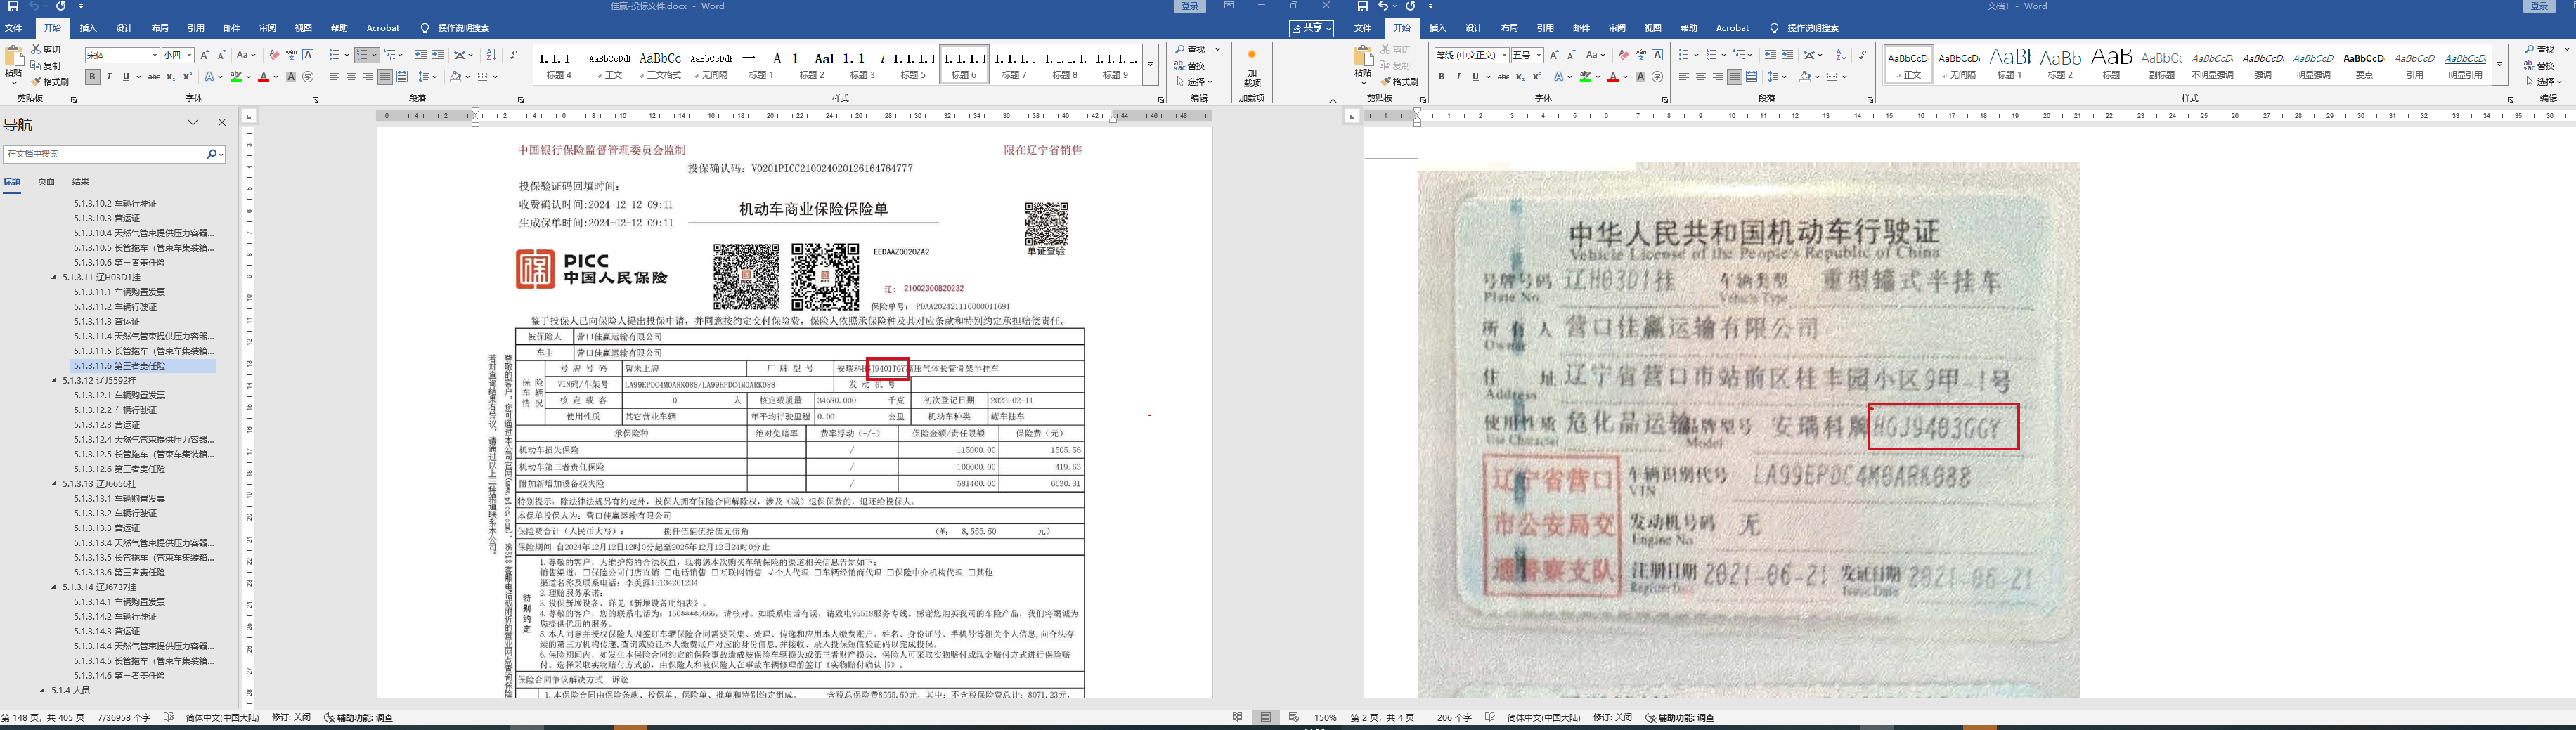The image size is (2576, 730).
Task: Apply the green text highlight in the left window
Action: click(236, 77)
